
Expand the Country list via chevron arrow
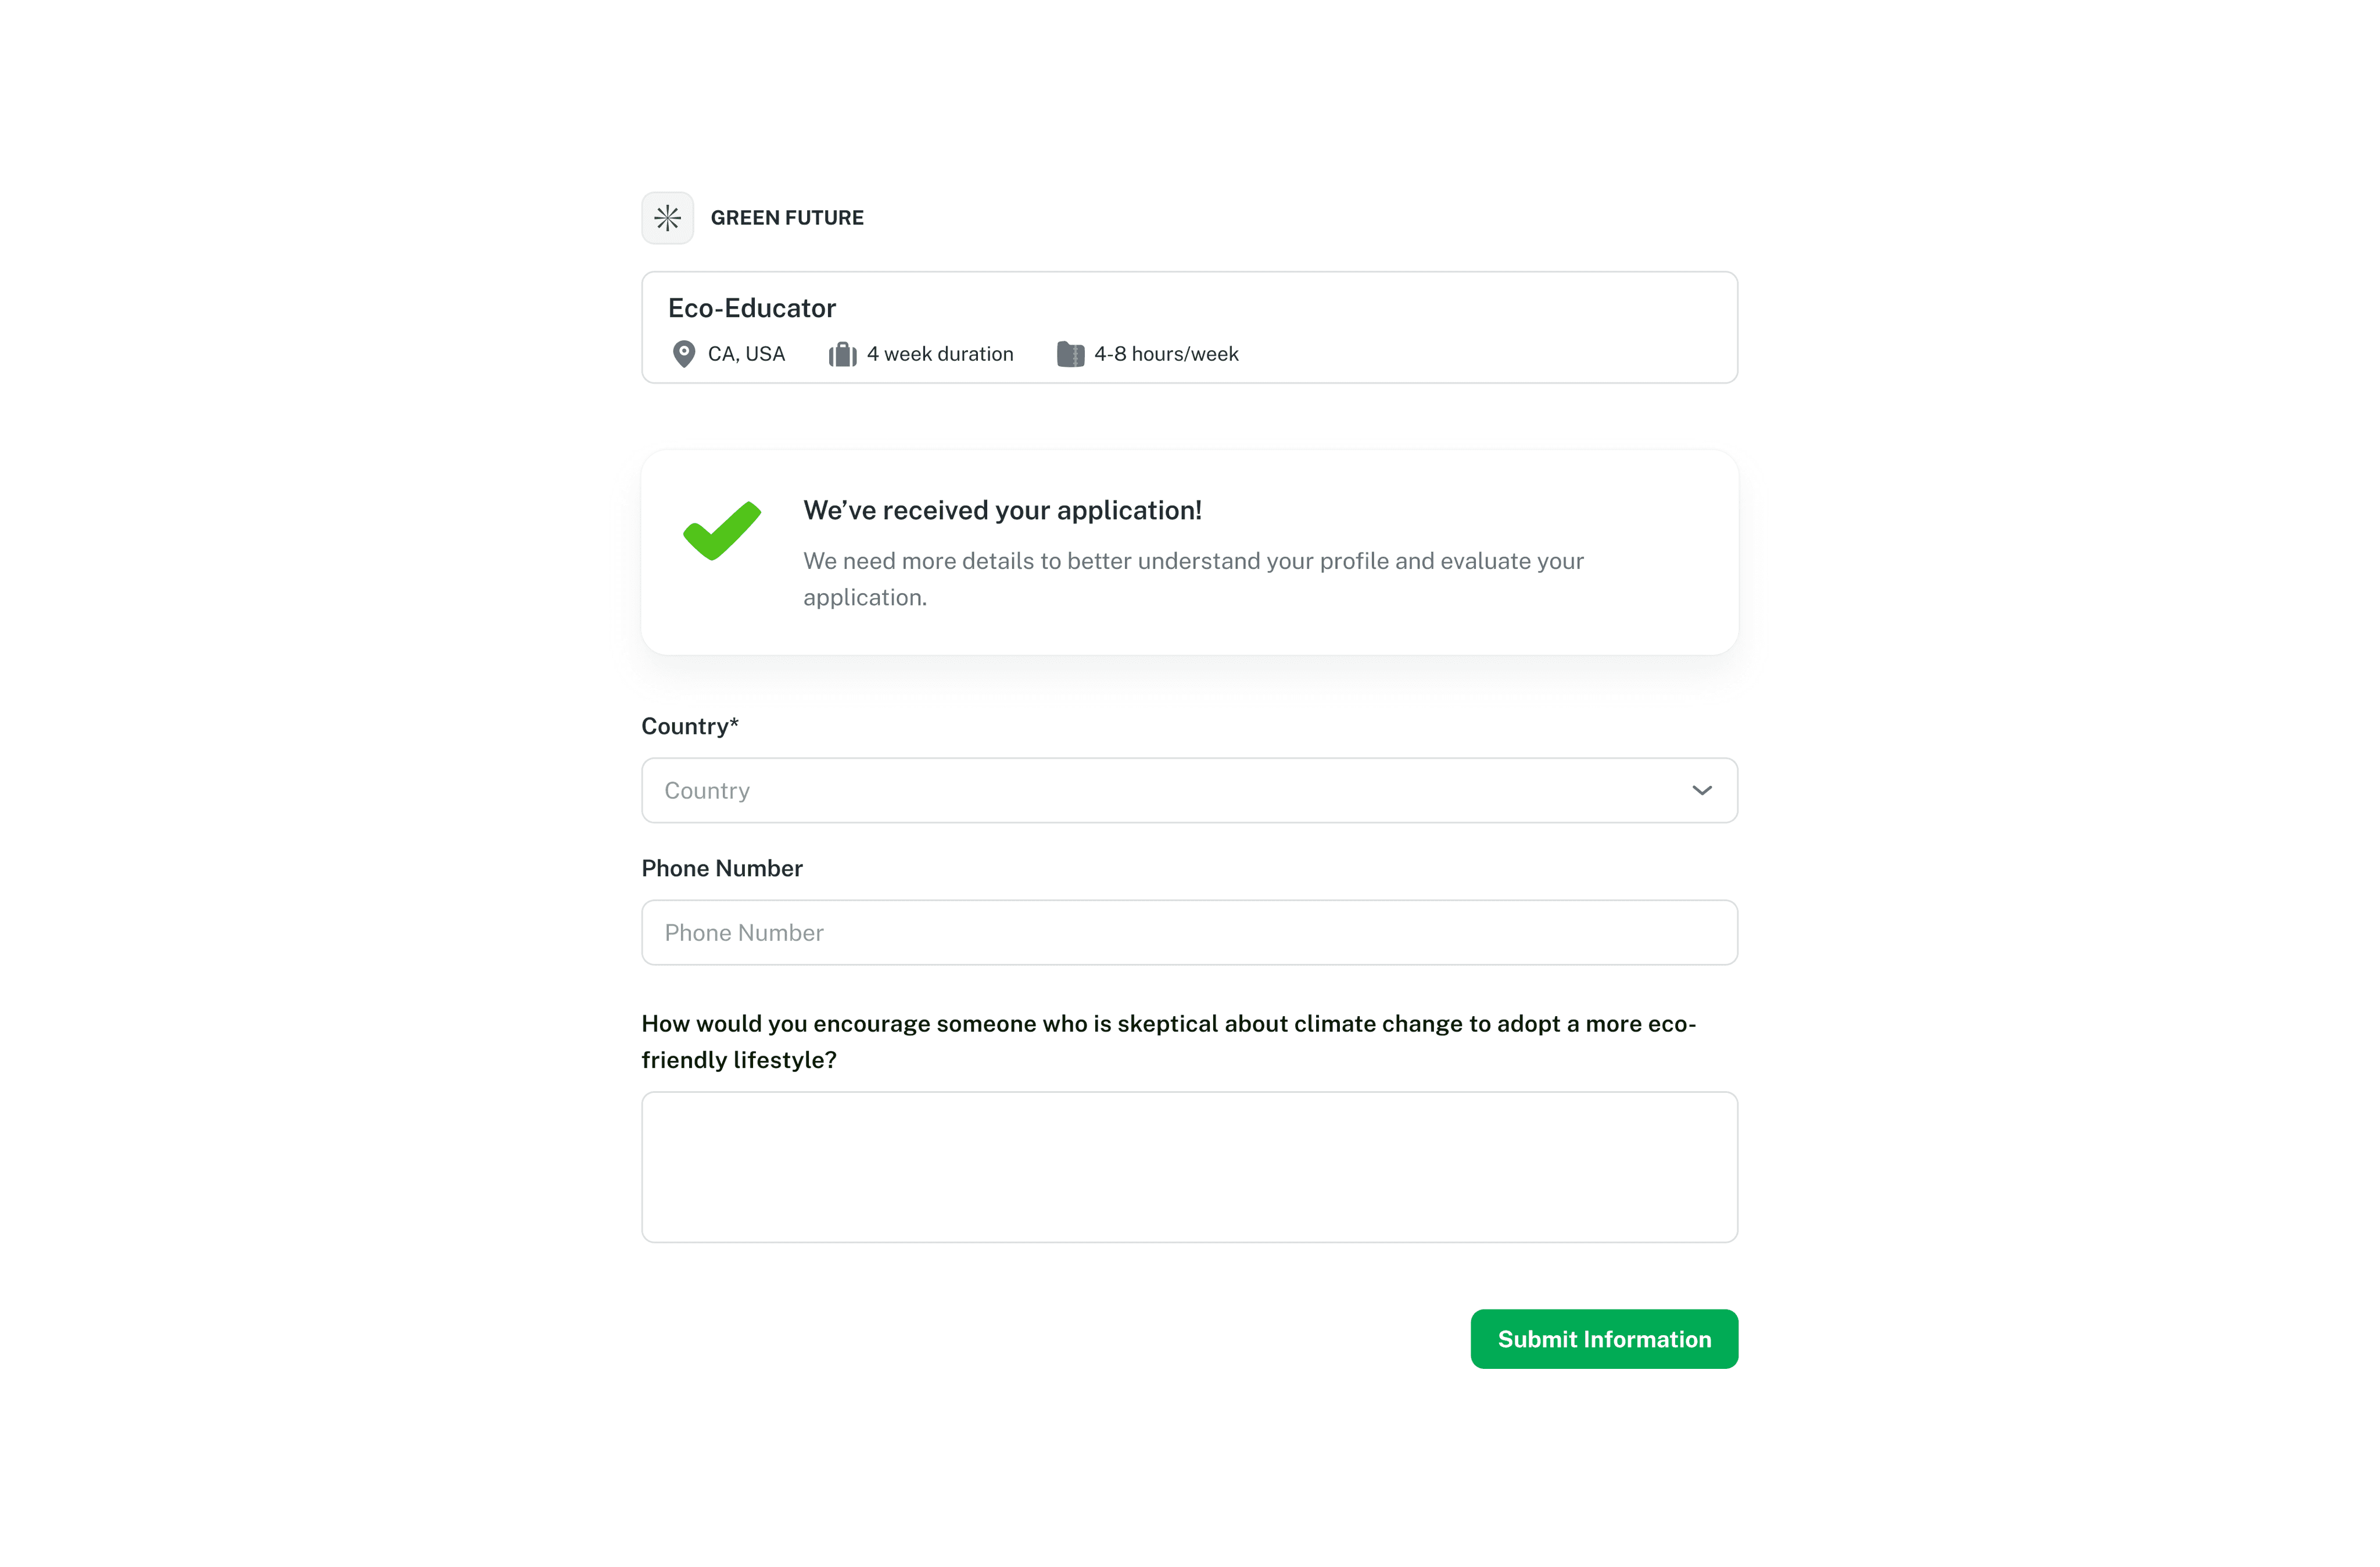[1702, 790]
